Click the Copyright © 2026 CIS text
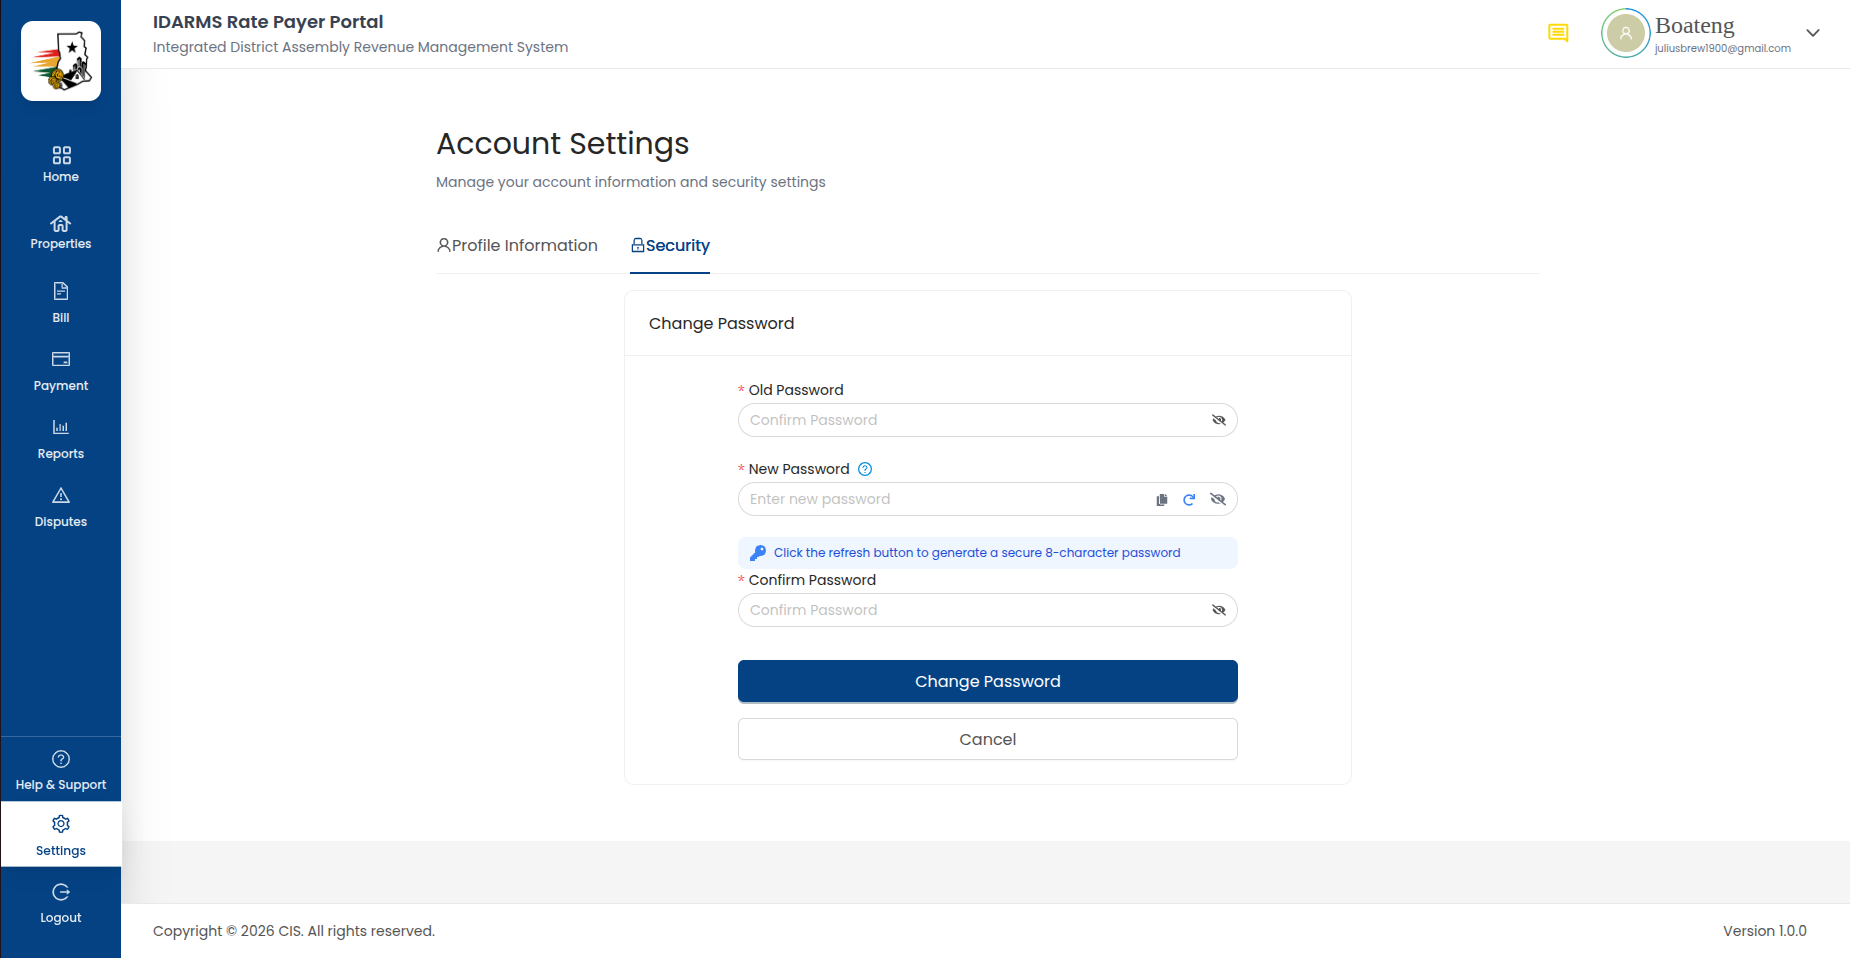This screenshot has width=1850, height=958. pyautogui.click(x=294, y=931)
